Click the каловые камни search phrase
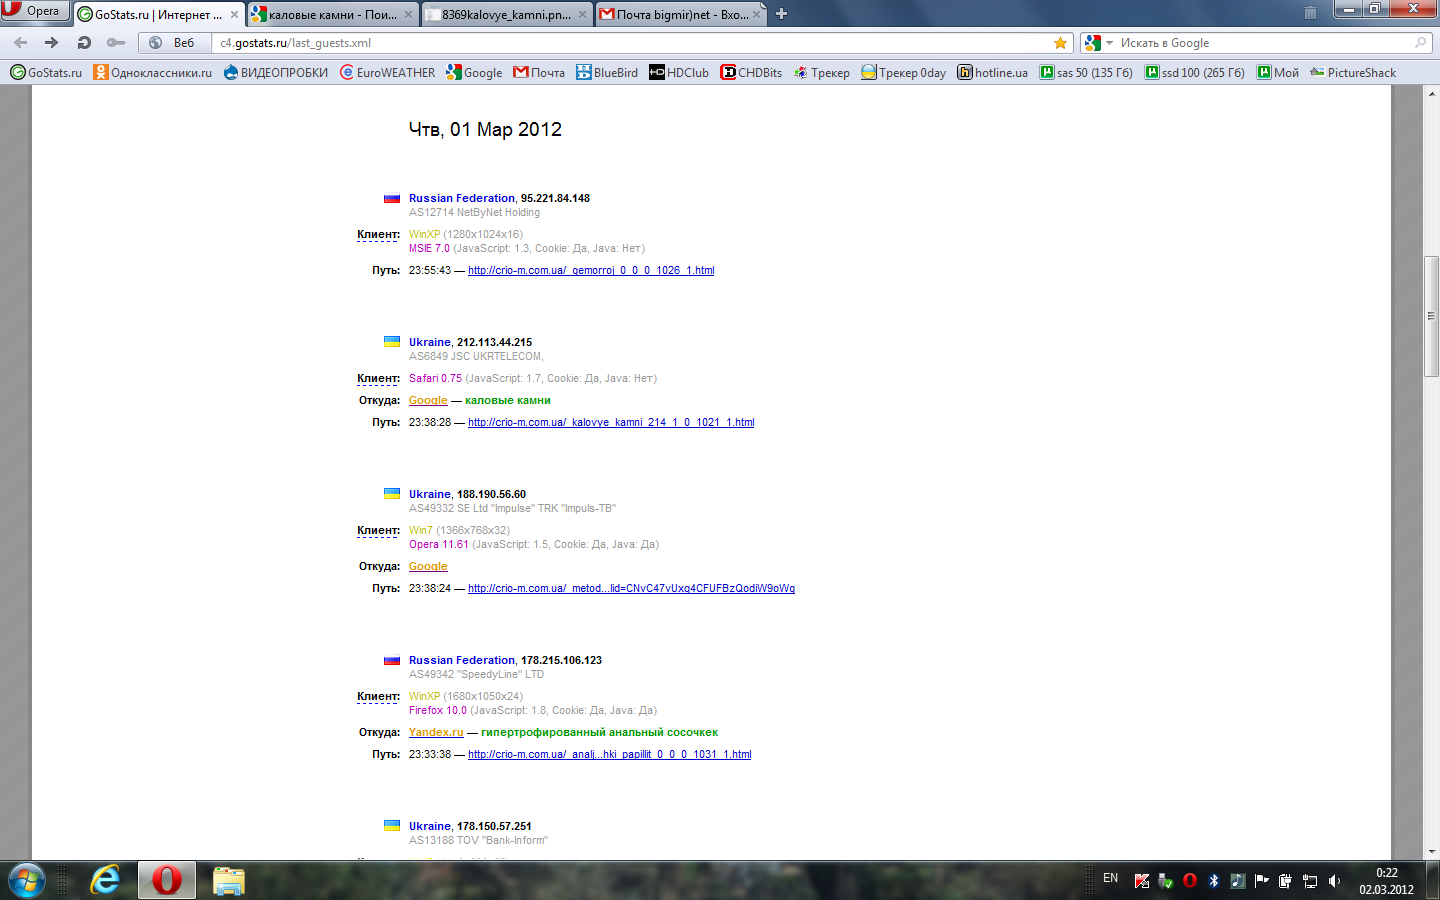 point(508,400)
